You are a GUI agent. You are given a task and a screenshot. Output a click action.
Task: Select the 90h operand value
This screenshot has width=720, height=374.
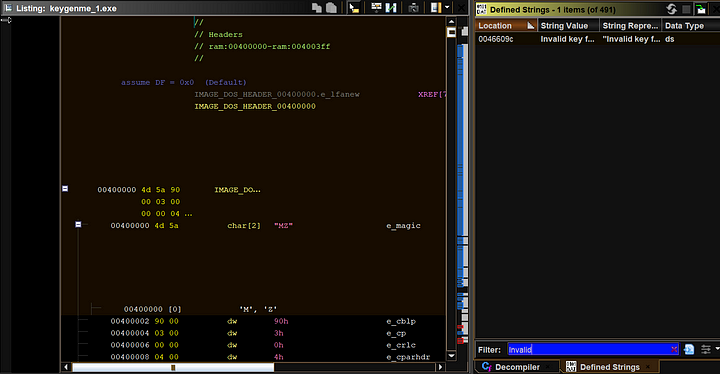(281, 321)
